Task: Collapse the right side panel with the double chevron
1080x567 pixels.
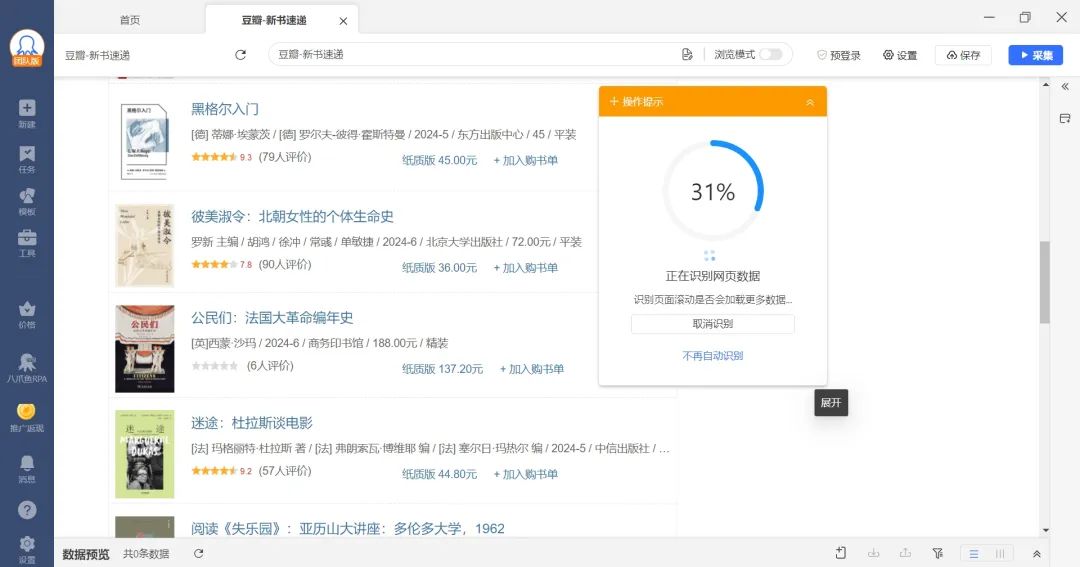Action: (1065, 87)
